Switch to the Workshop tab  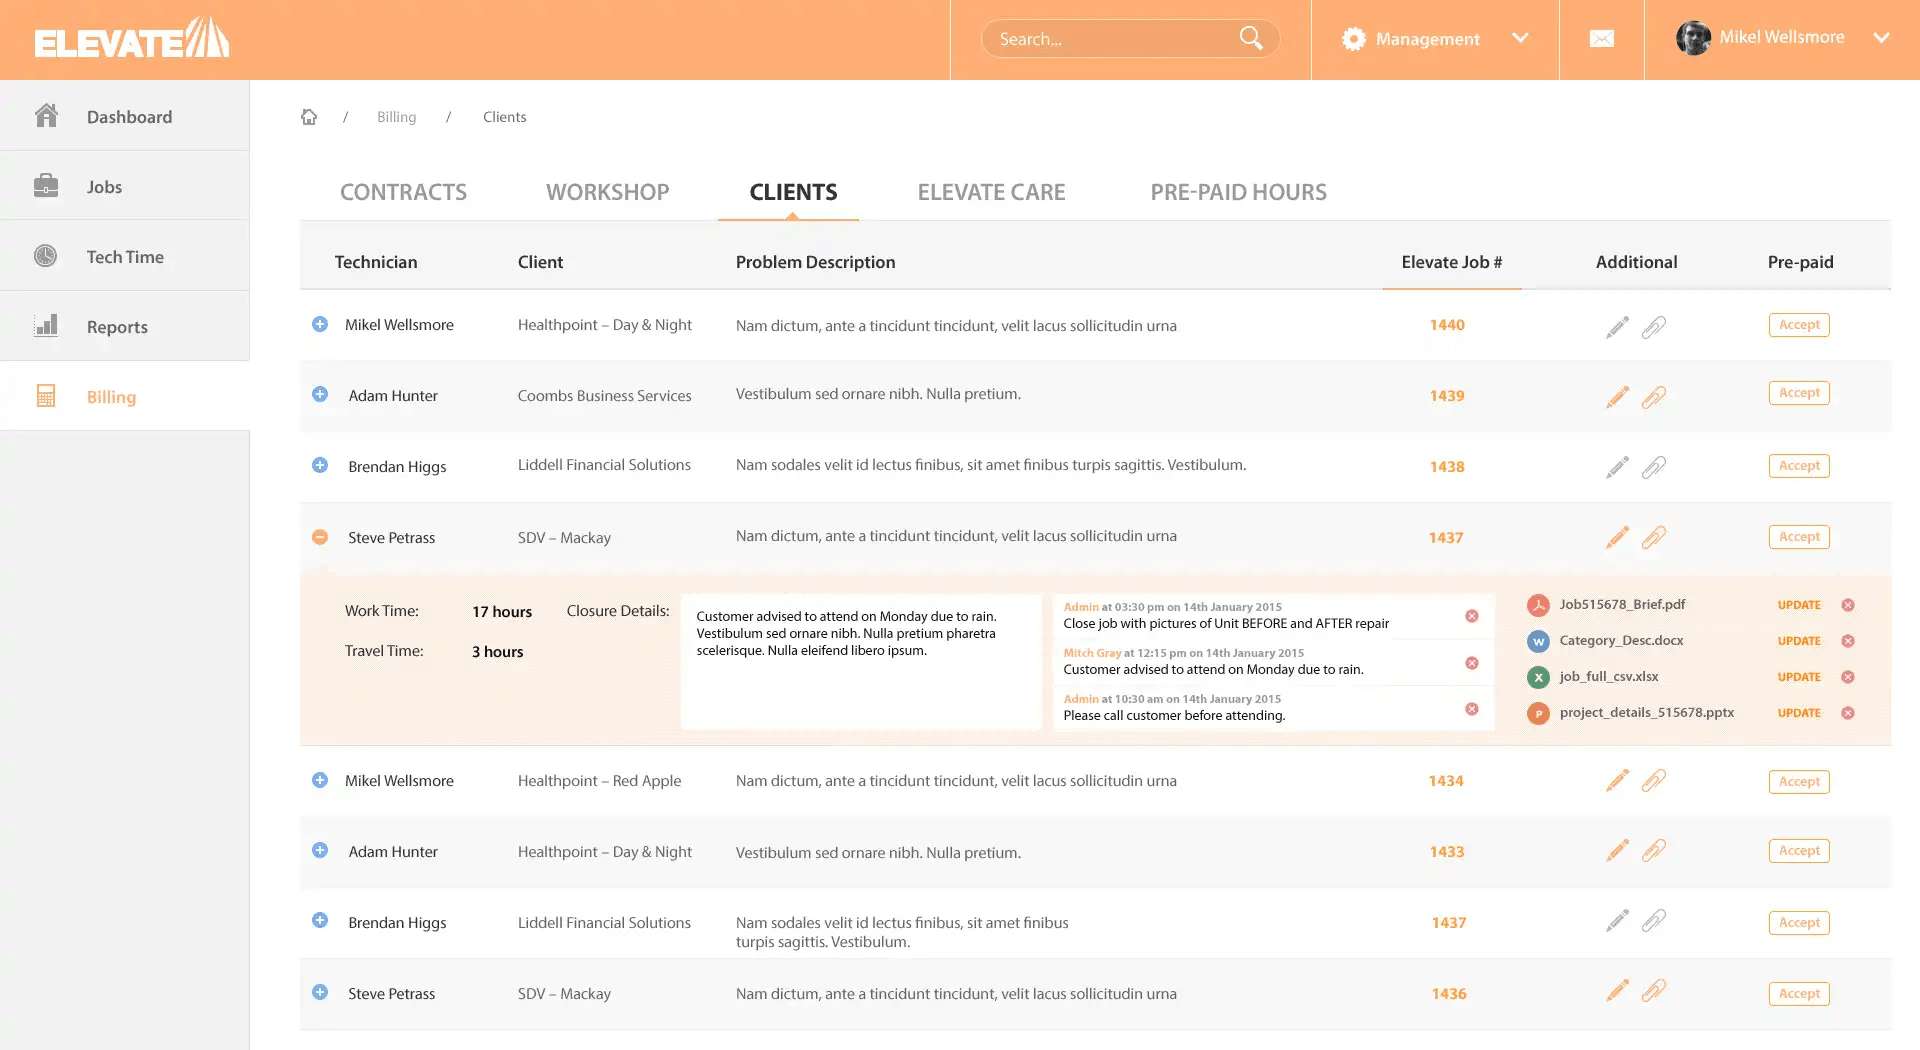[607, 192]
